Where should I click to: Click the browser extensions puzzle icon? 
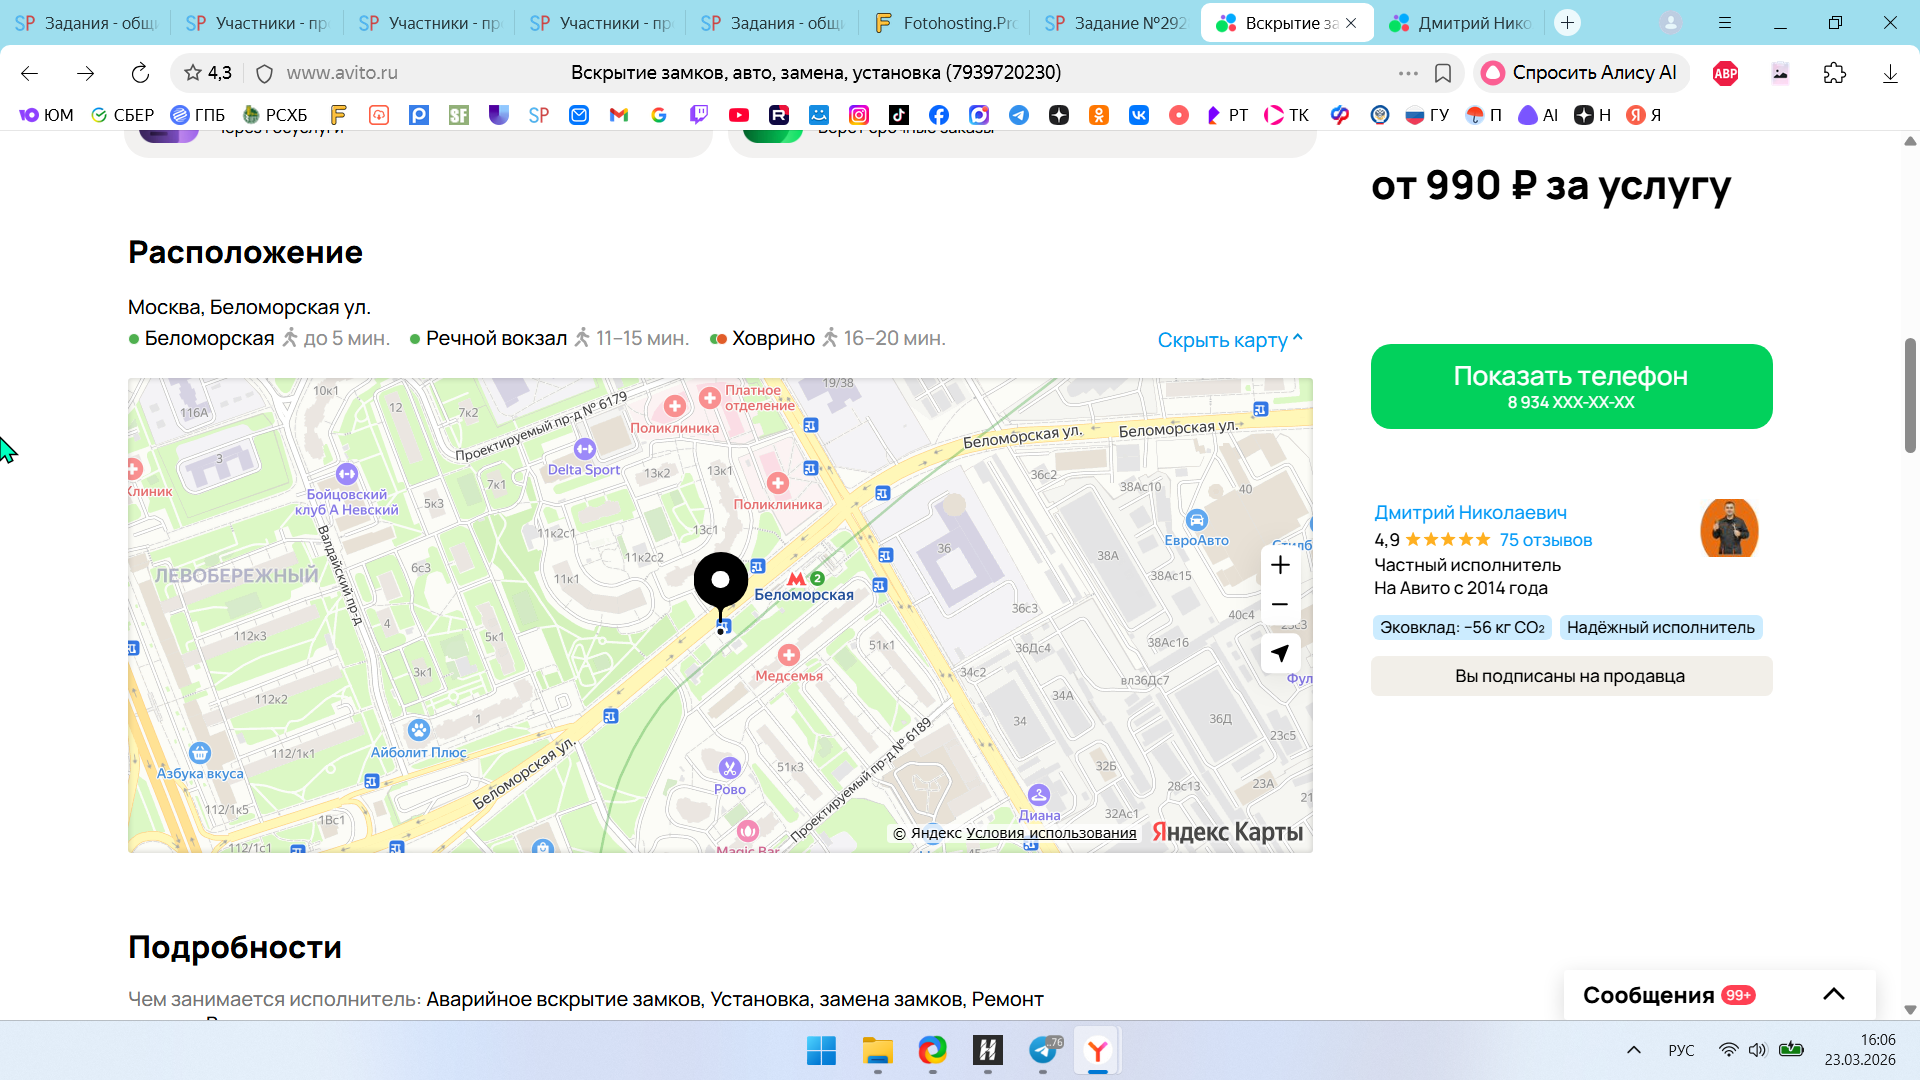[1835, 73]
